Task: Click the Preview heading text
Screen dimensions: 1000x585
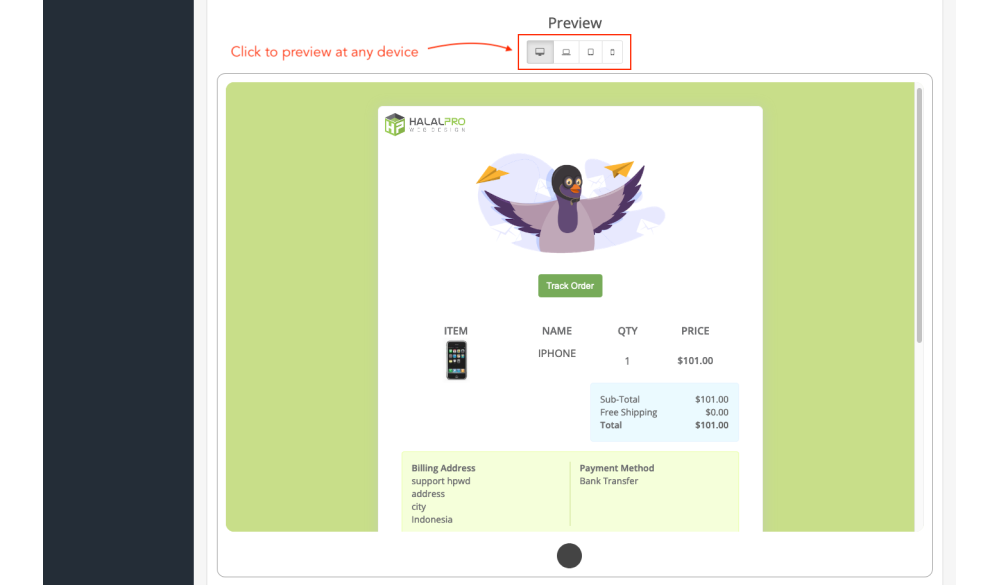Action: [x=575, y=23]
